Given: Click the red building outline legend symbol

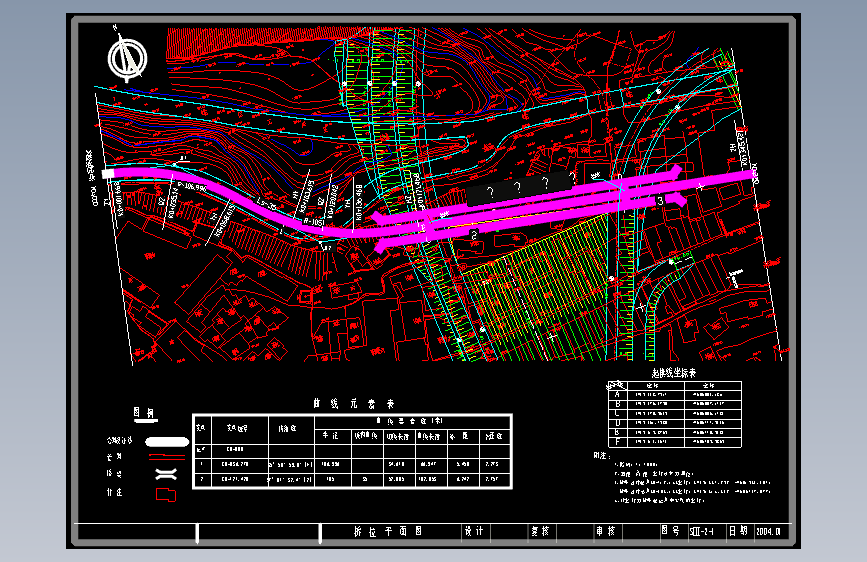Looking at the screenshot, I should coord(166,494).
